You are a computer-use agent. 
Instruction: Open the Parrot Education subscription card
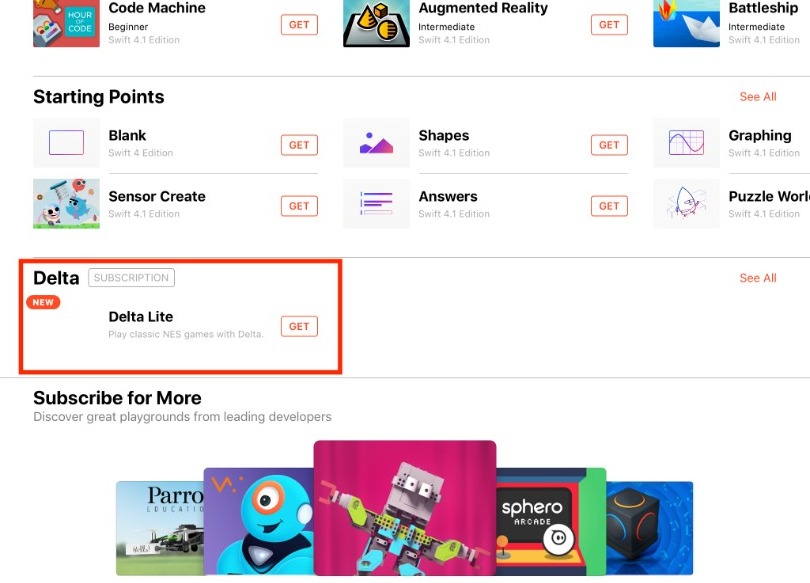pyautogui.click(x=160, y=528)
